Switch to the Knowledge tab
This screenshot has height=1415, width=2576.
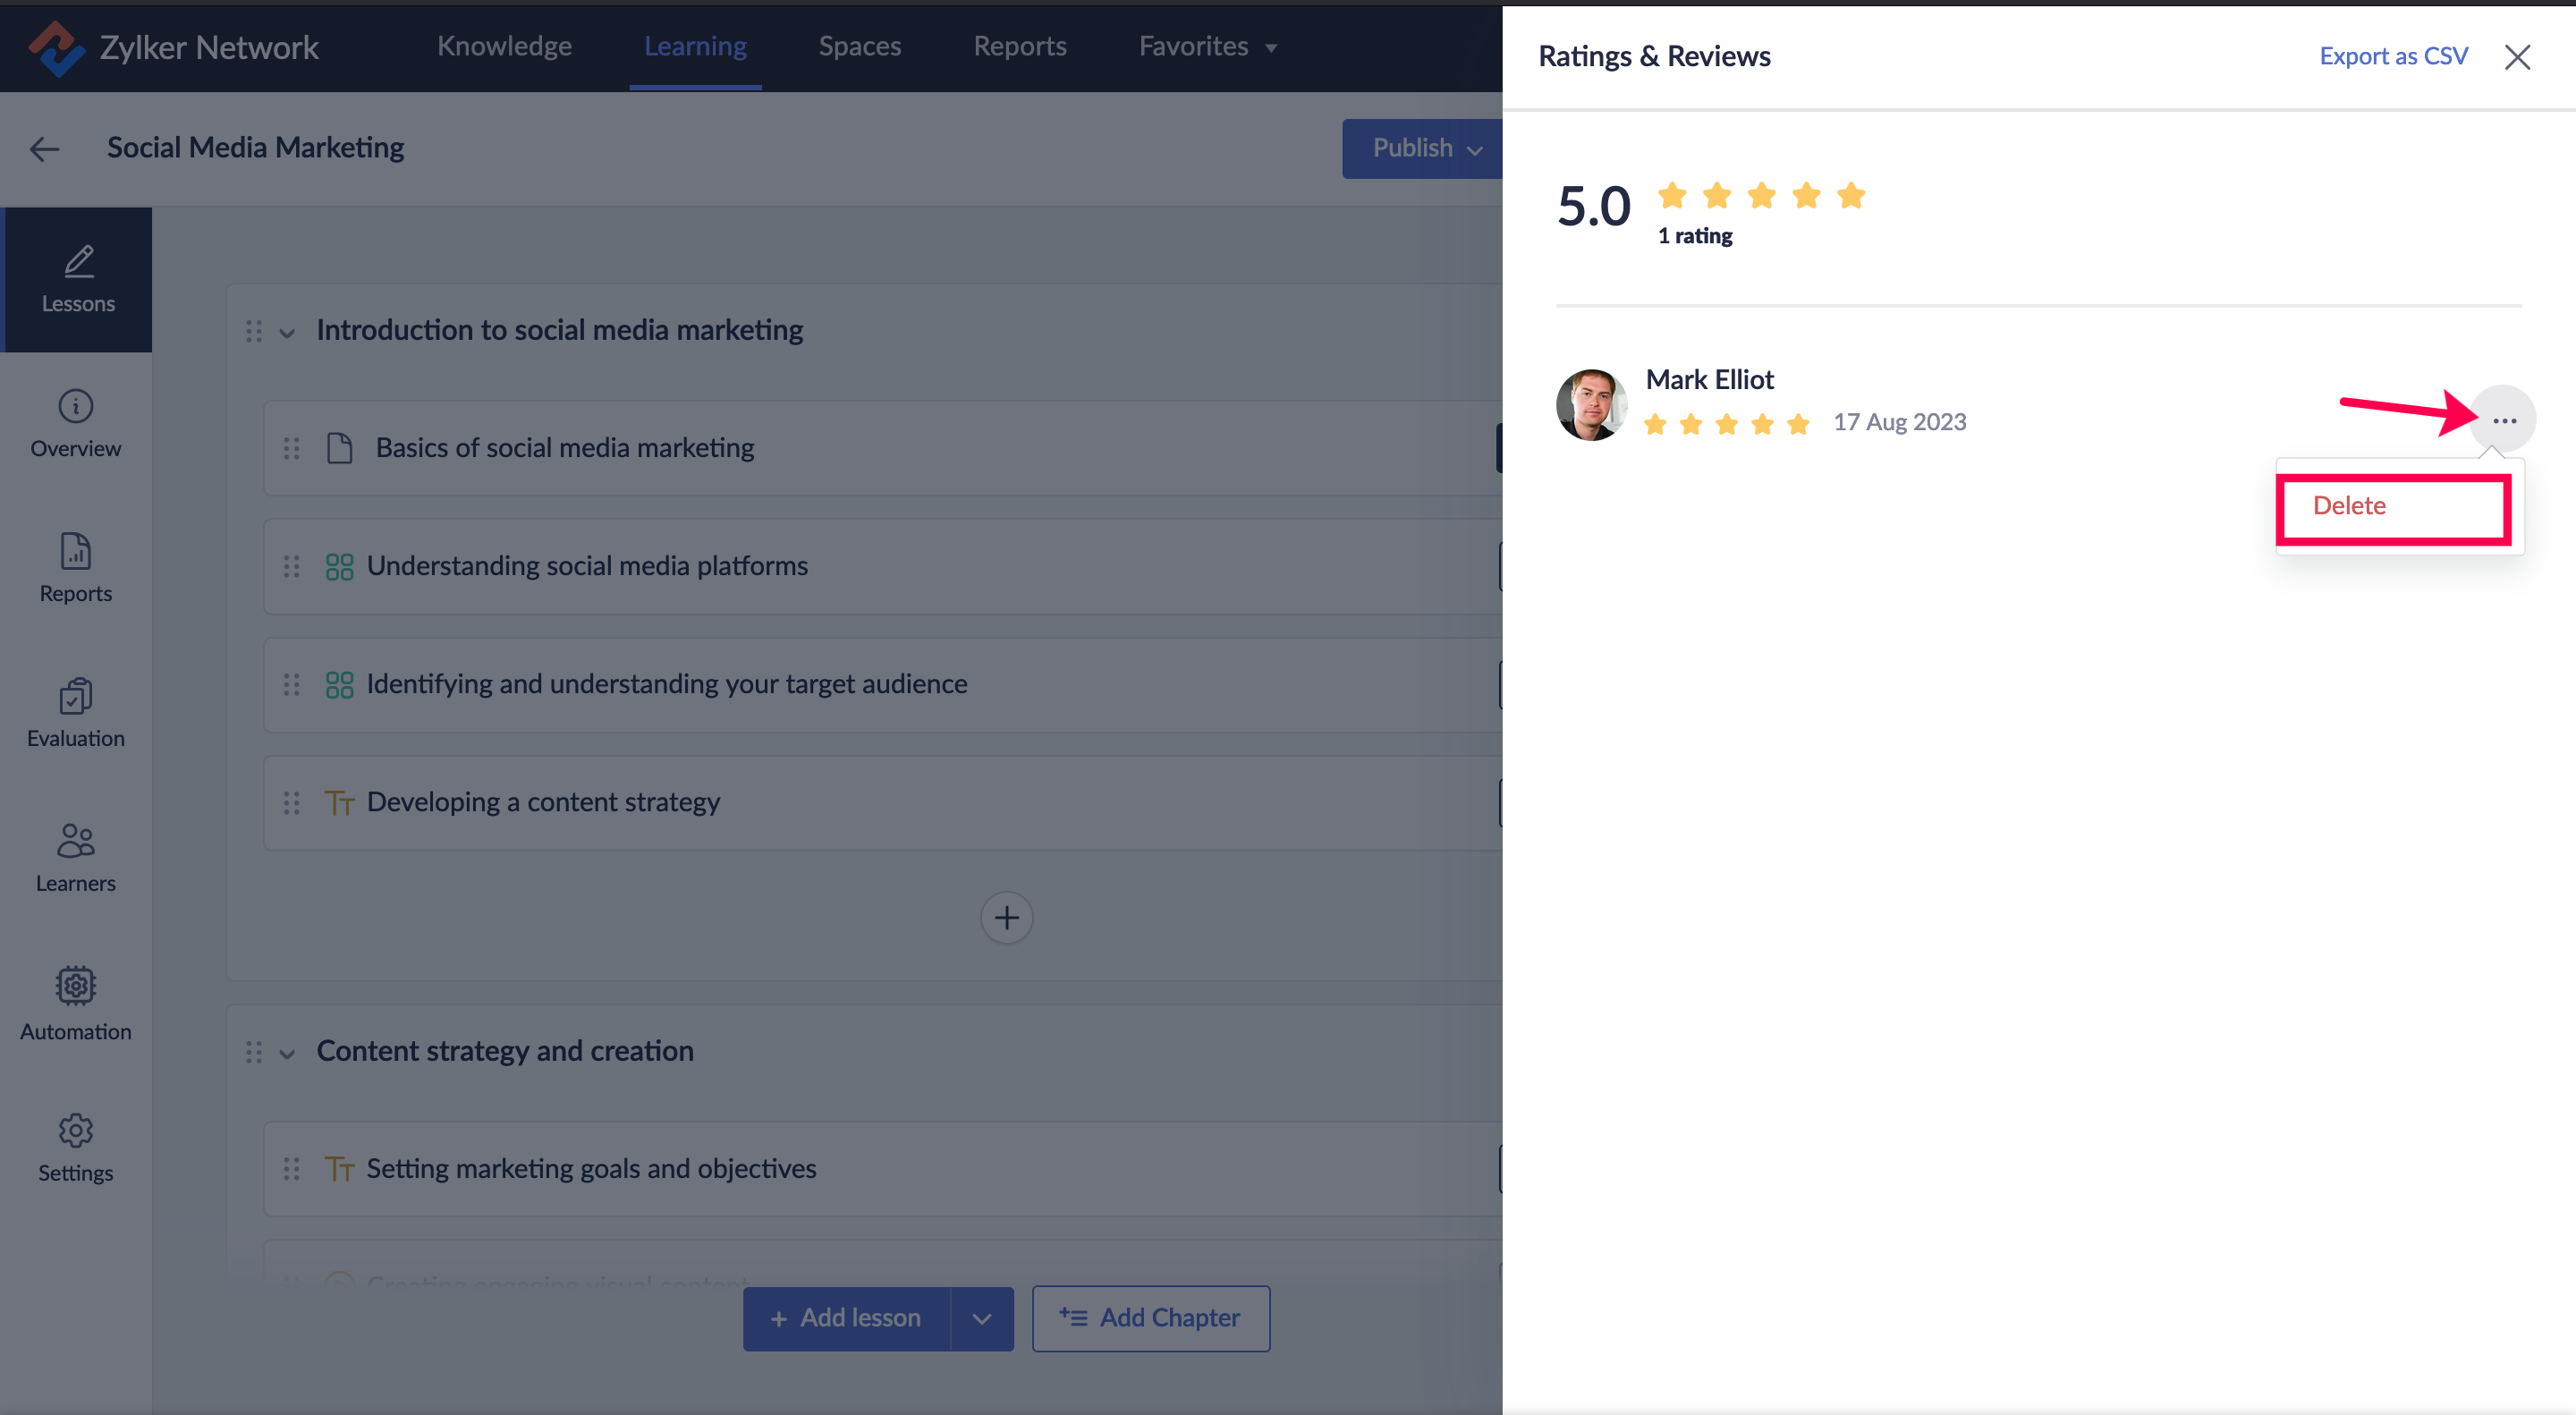(x=504, y=47)
